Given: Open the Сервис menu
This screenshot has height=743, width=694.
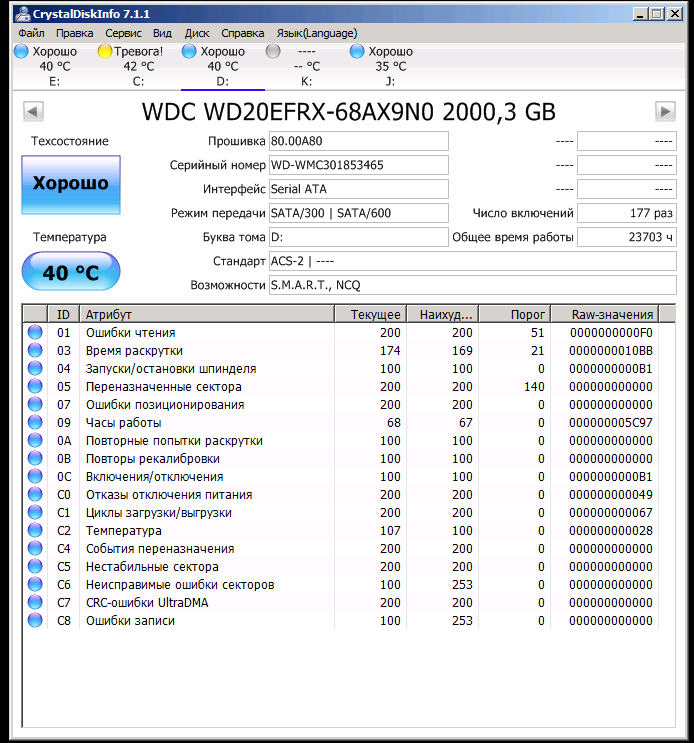Looking at the screenshot, I should 123,33.
